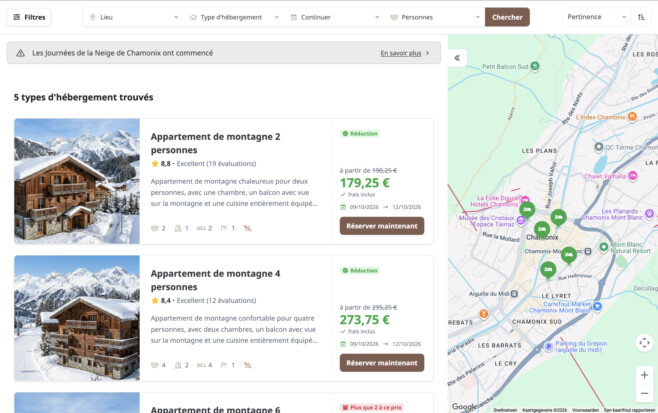The width and height of the screenshot is (658, 413).
Task: Open Appartement de montagne 2 personnes photo
Action: click(x=77, y=181)
